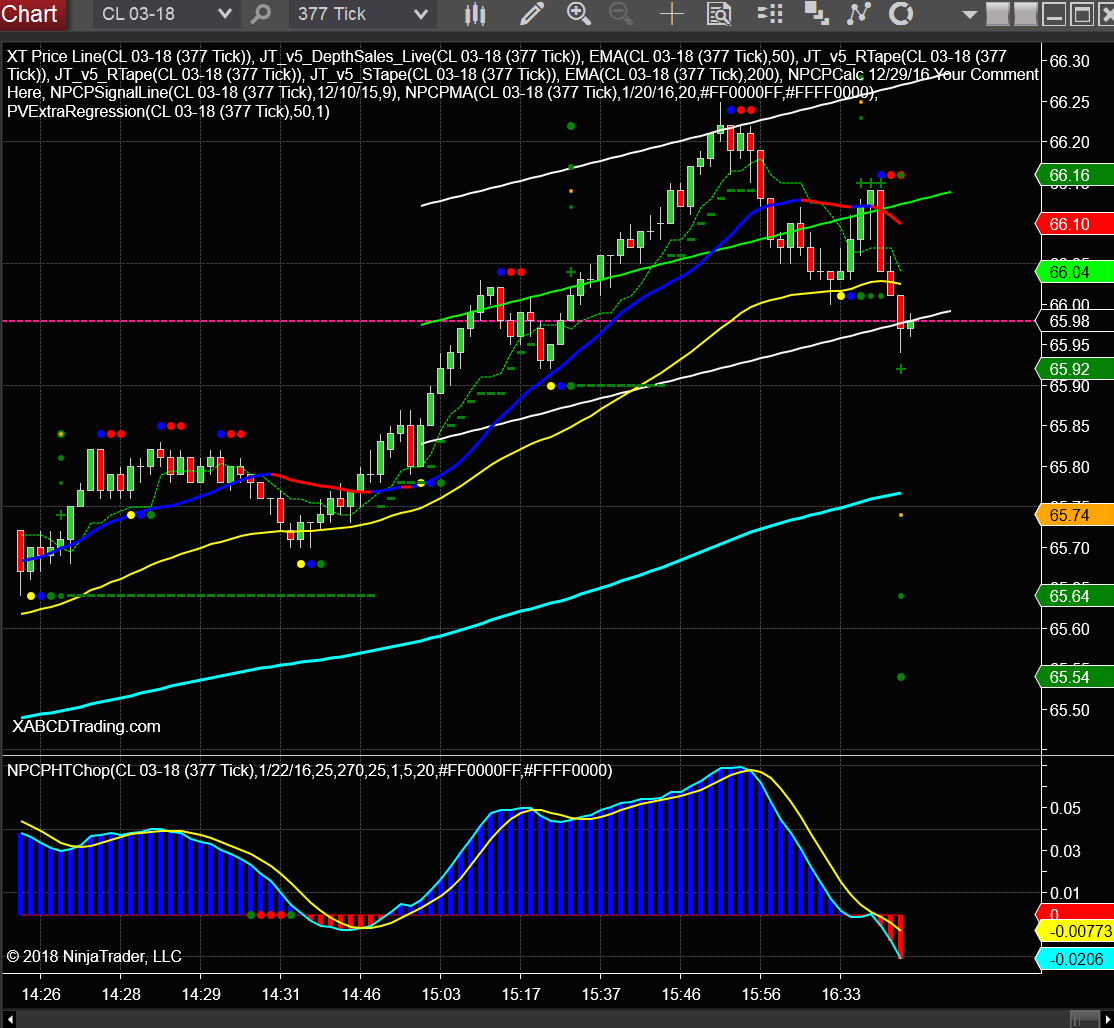The height and width of the screenshot is (1028, 1114).
Task: Click the 0.05 axis label in lower panel
Action: pos(1065,808)
